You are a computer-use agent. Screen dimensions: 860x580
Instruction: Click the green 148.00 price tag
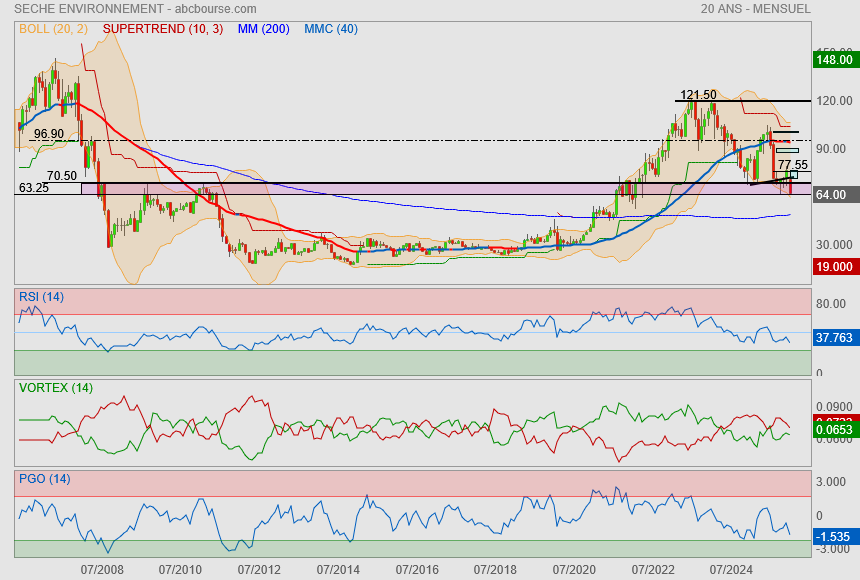click(833, 60)
